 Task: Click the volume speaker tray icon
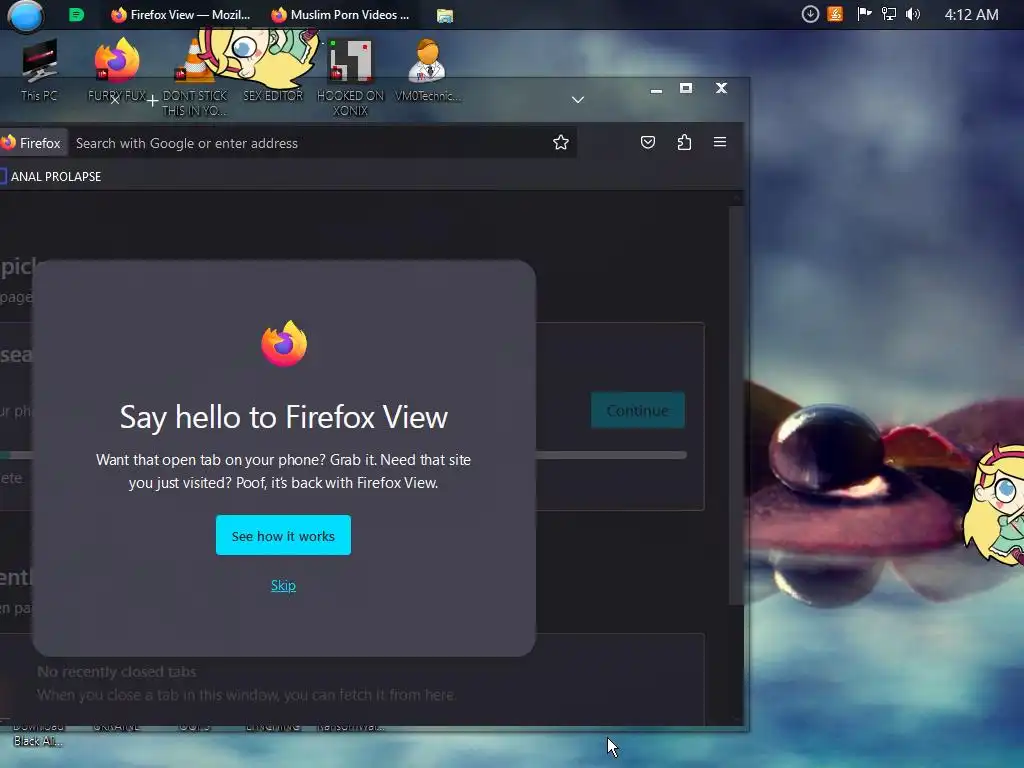click(913, 14)
